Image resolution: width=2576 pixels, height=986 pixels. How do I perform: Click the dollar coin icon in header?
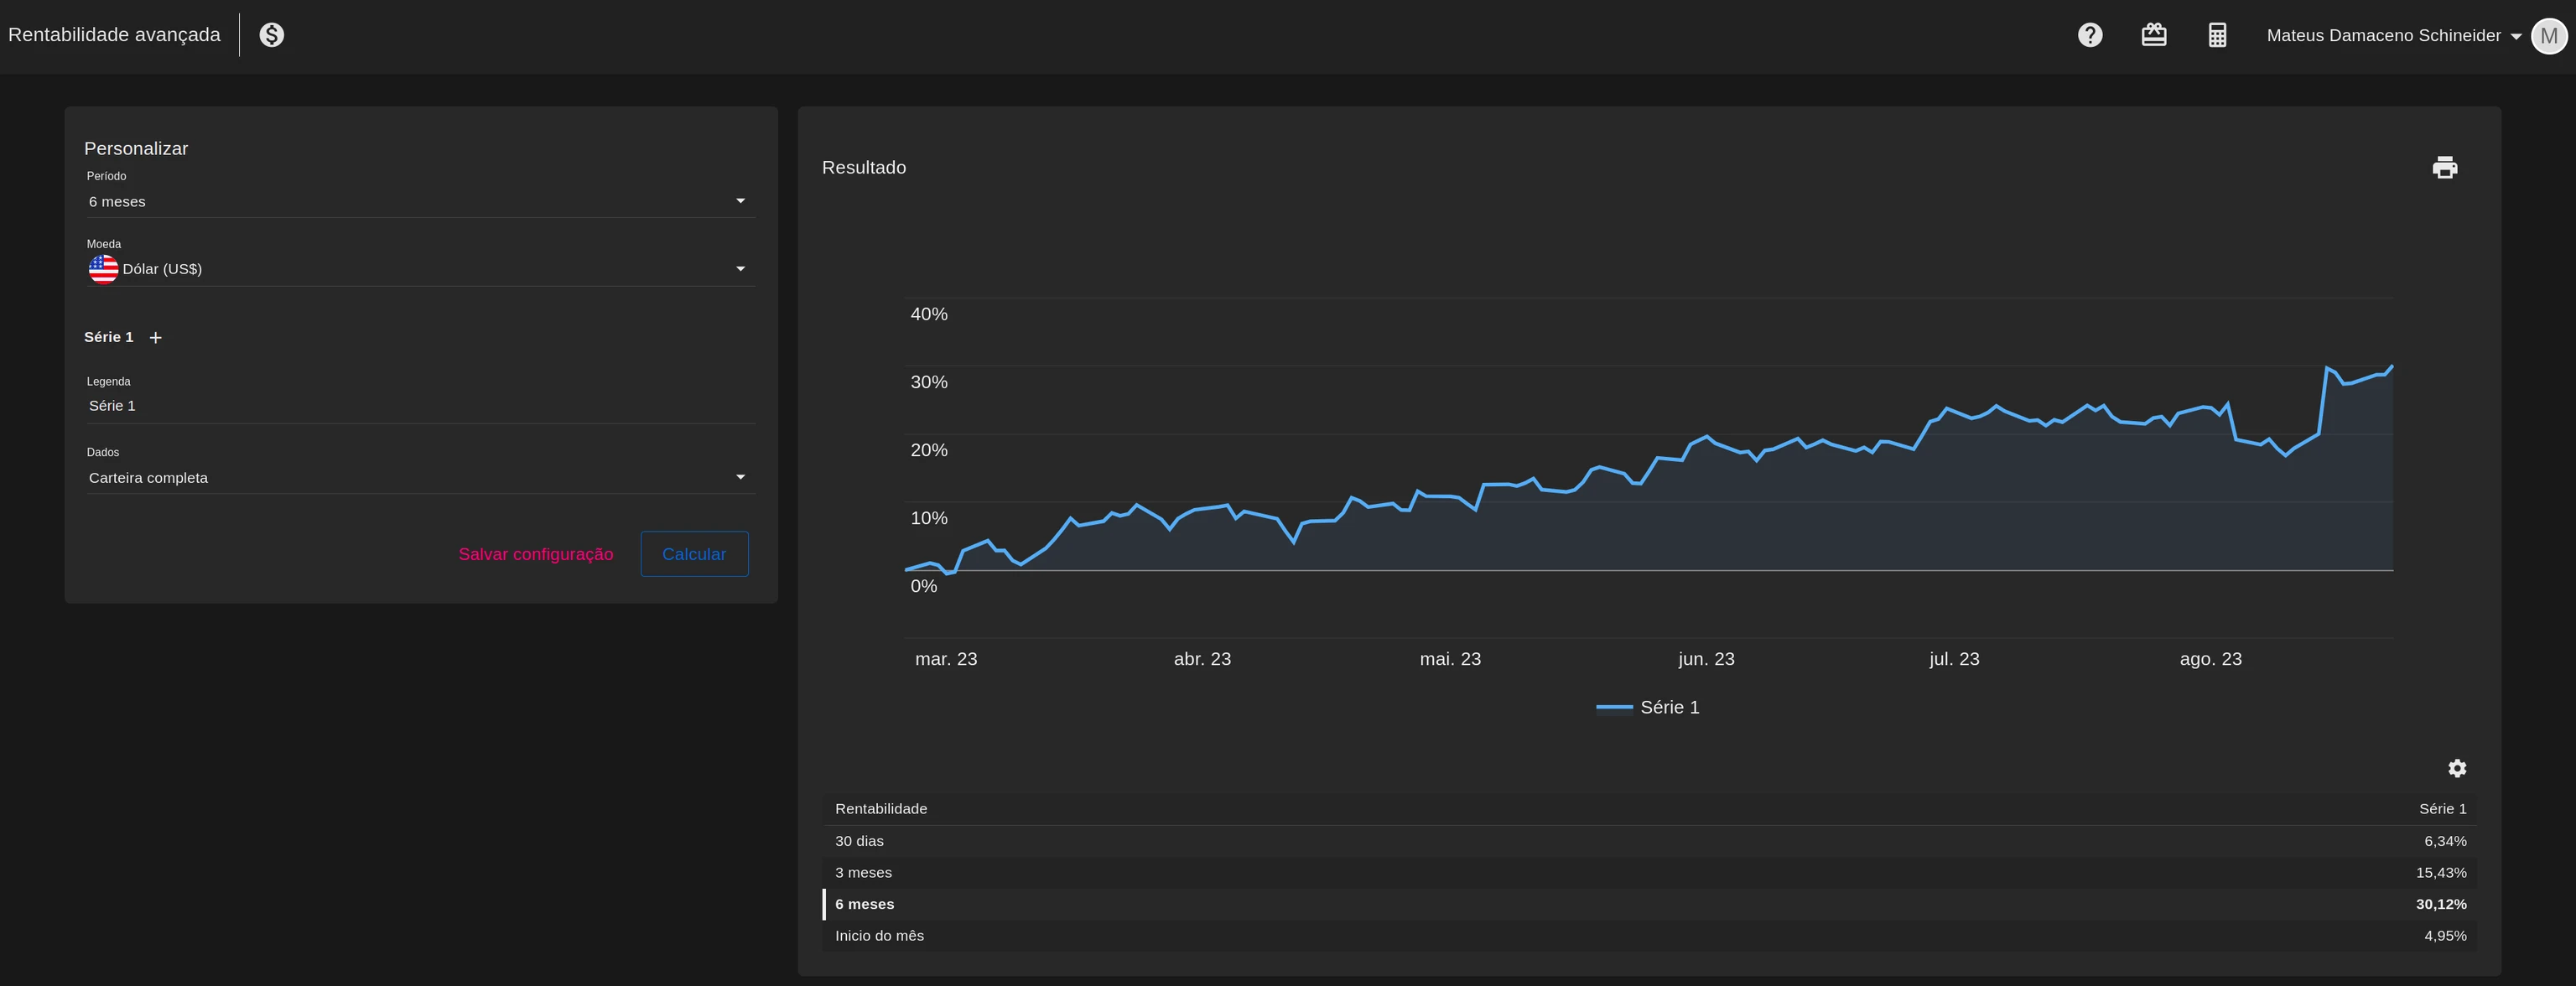click(272, 35)
